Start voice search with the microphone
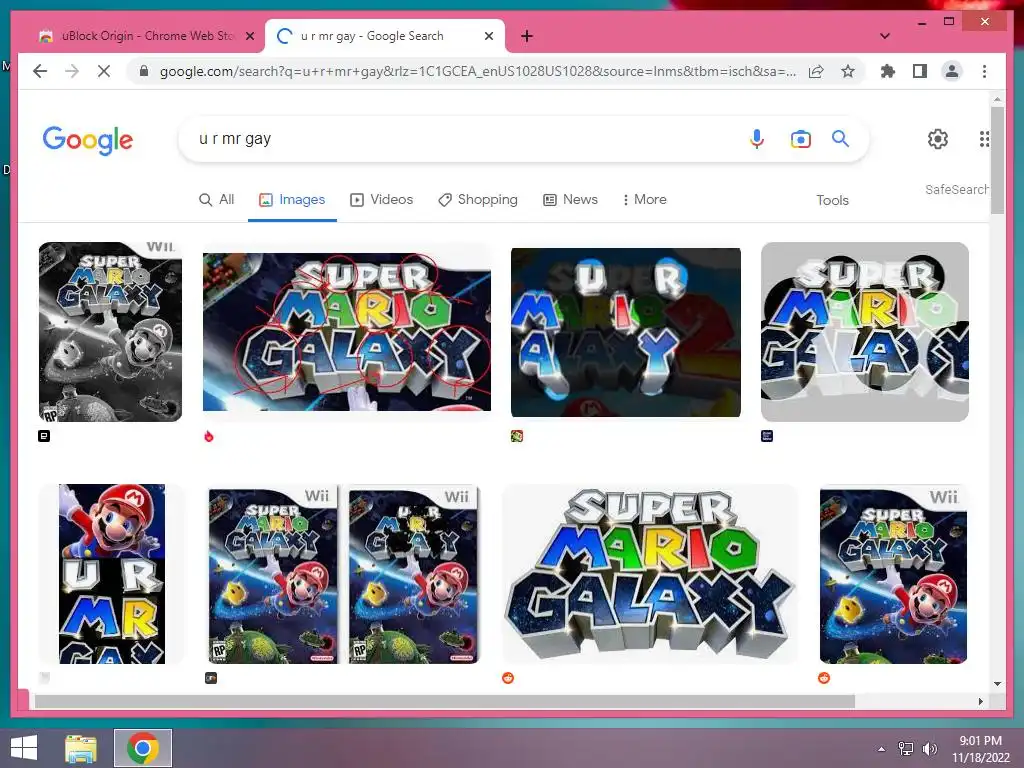The width and height of the screenshot is (1024, 768). point(757,138)
